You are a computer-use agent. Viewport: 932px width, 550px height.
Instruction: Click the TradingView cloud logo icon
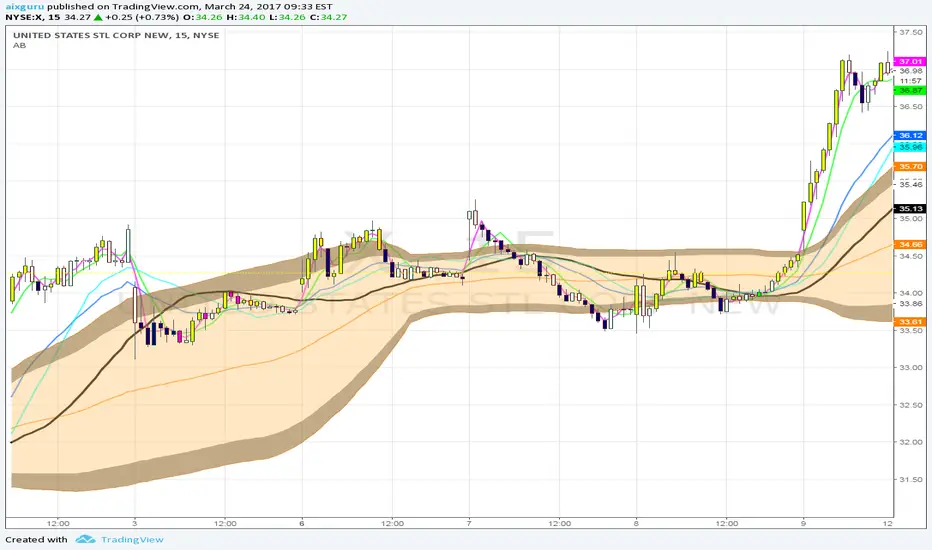click(x=86, y=539)
